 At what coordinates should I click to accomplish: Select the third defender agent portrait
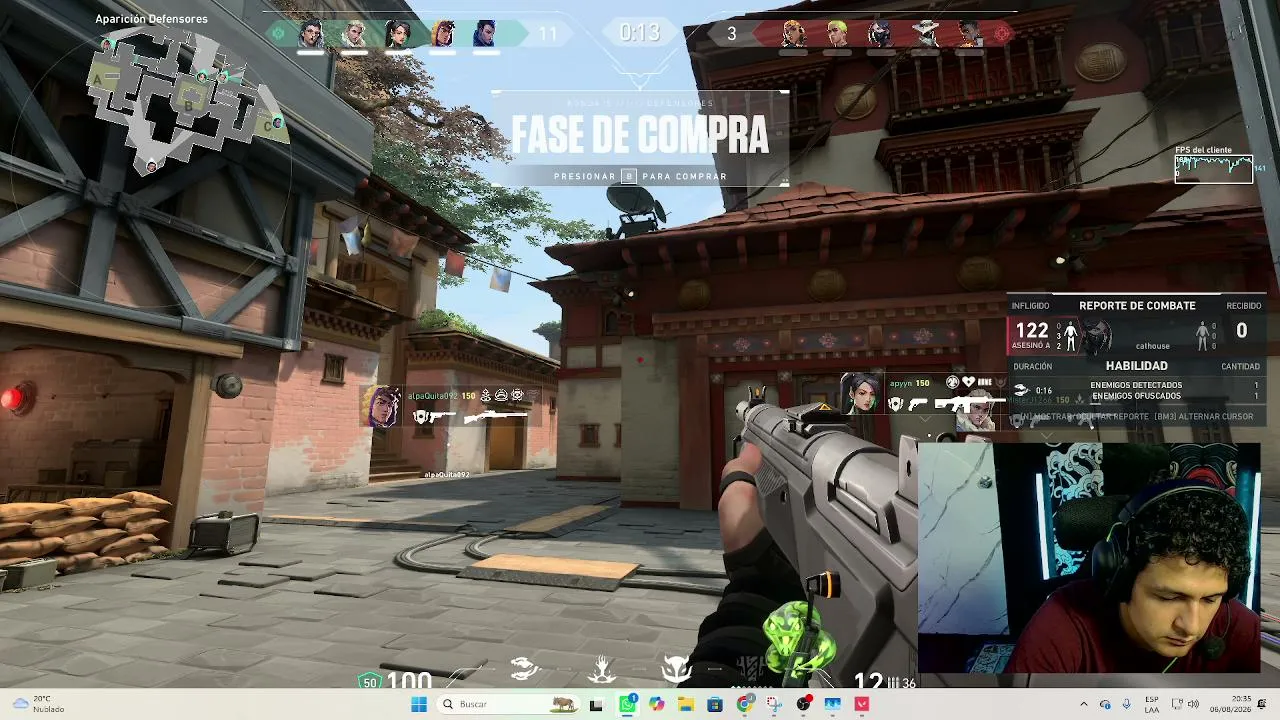[x=398, y=34]
